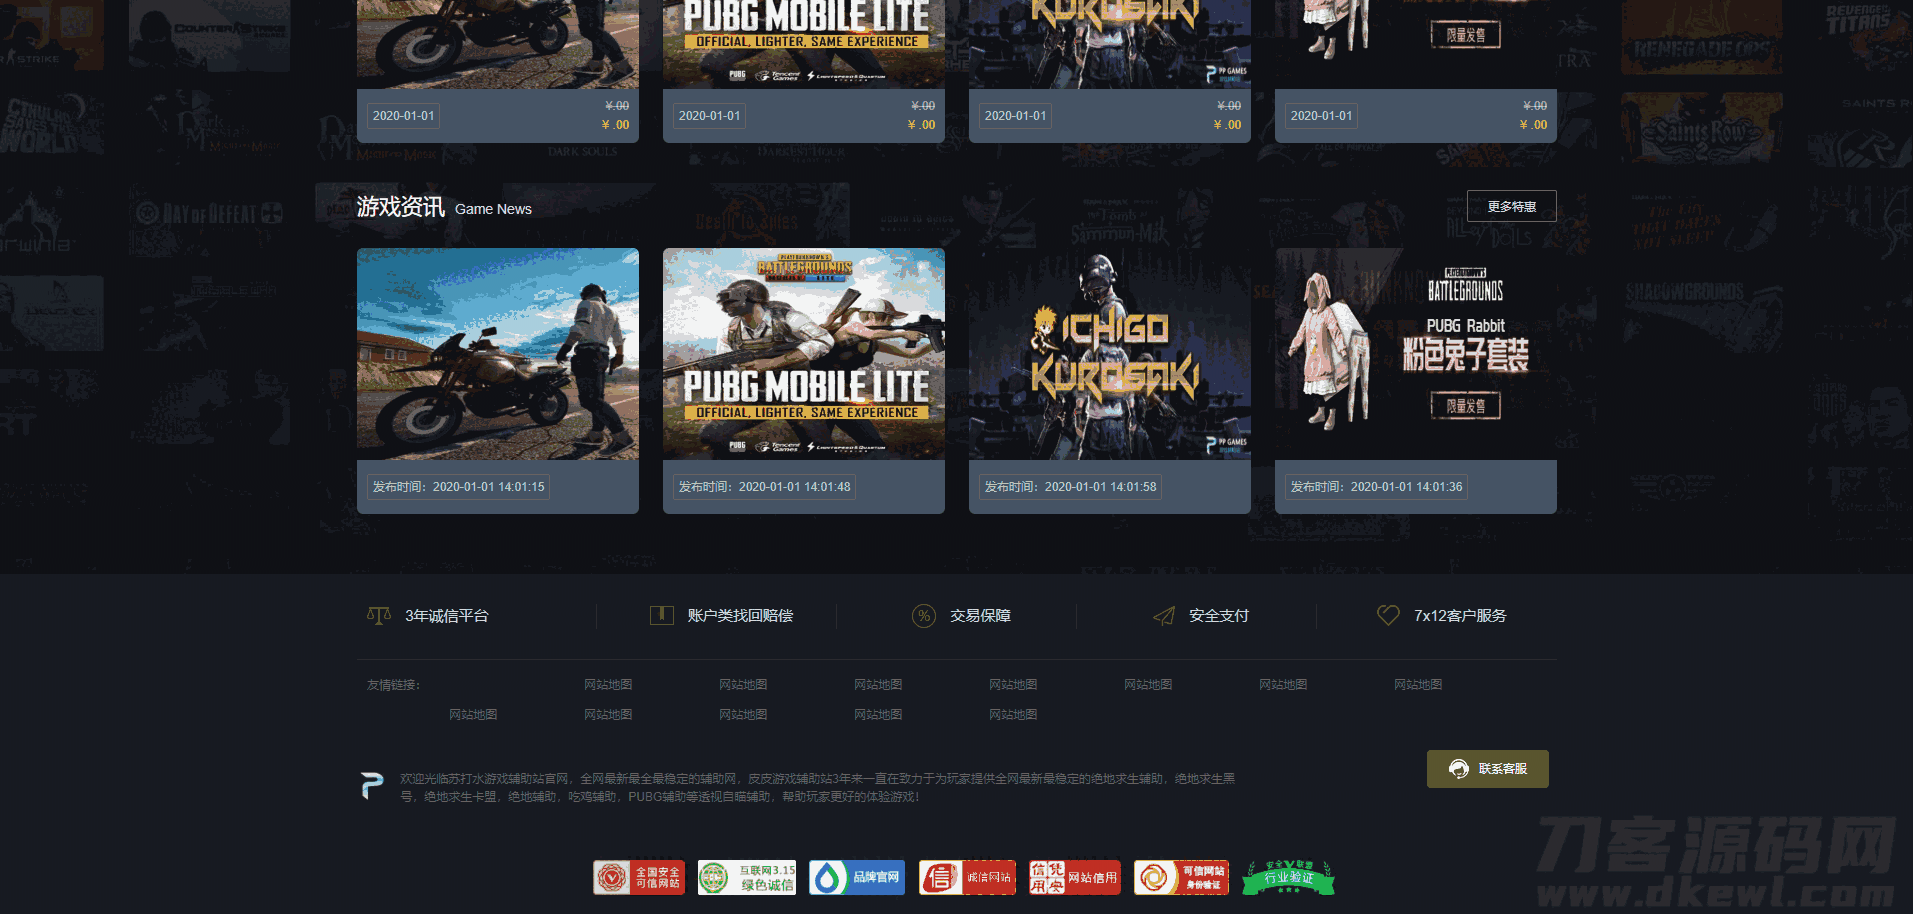
Task: Click the book icon beside 账户类找回赔偿
Action: click(661, 615)
